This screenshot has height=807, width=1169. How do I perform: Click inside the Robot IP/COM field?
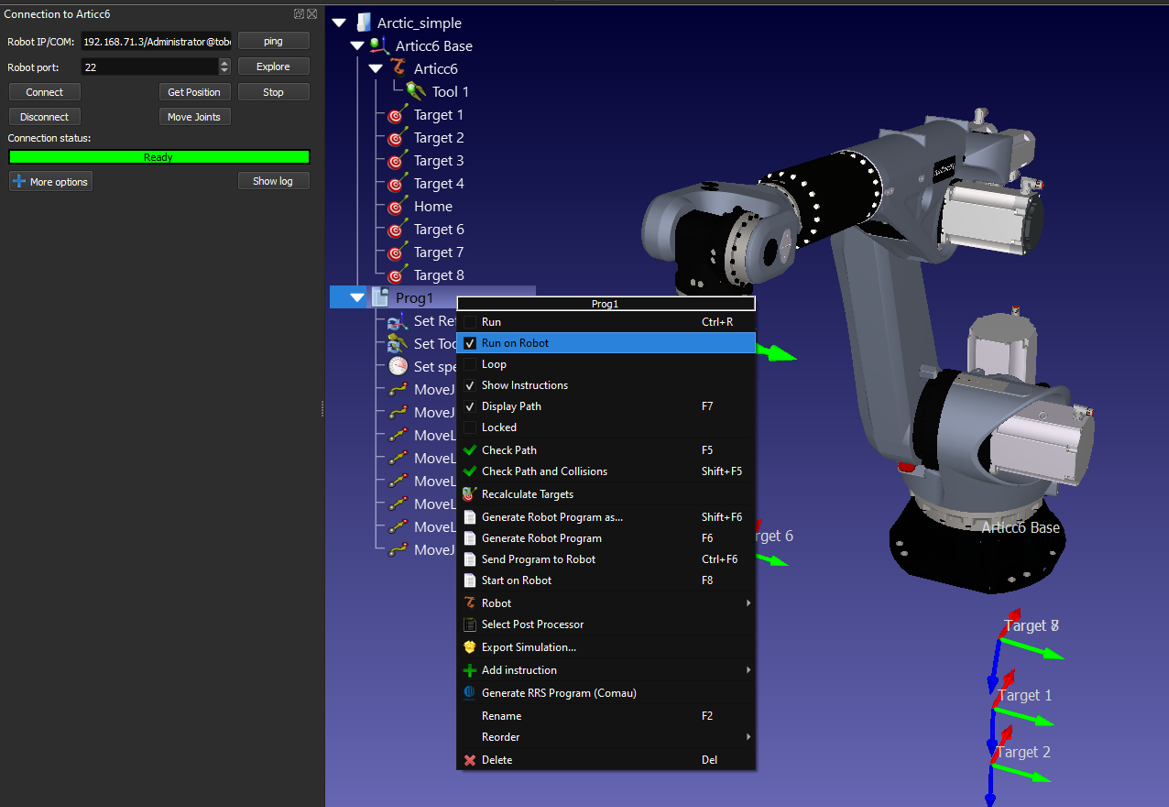click(155, 41)
